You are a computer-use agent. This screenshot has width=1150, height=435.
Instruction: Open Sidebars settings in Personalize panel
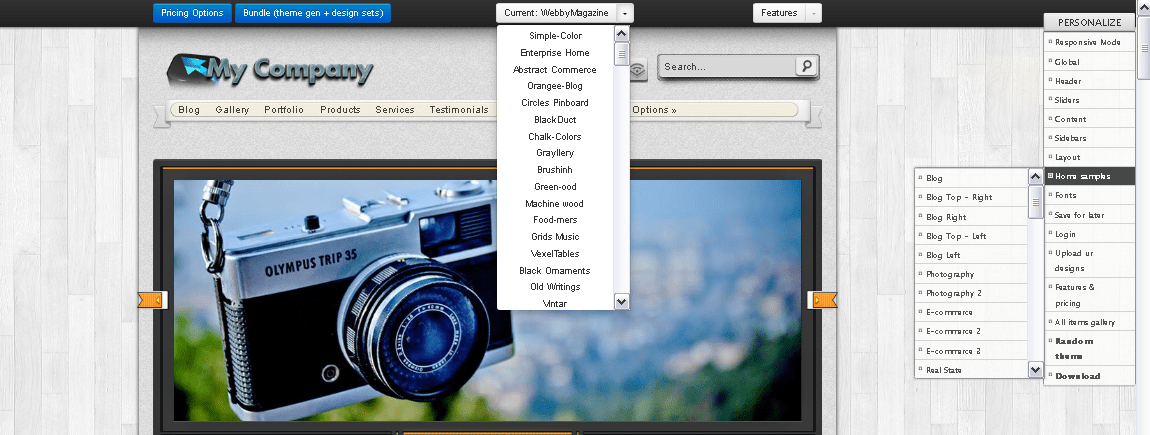pyautogui.click(x=1090, y=138)
